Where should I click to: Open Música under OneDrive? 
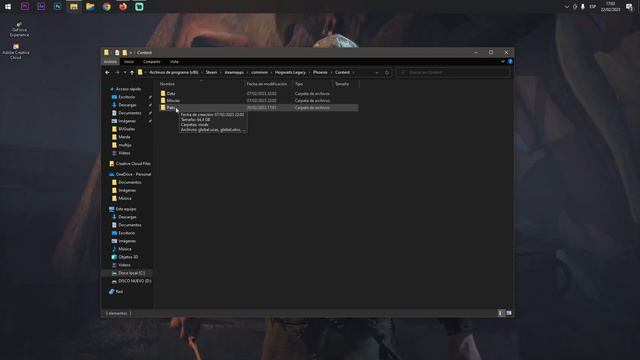click(x=124, y=198)
